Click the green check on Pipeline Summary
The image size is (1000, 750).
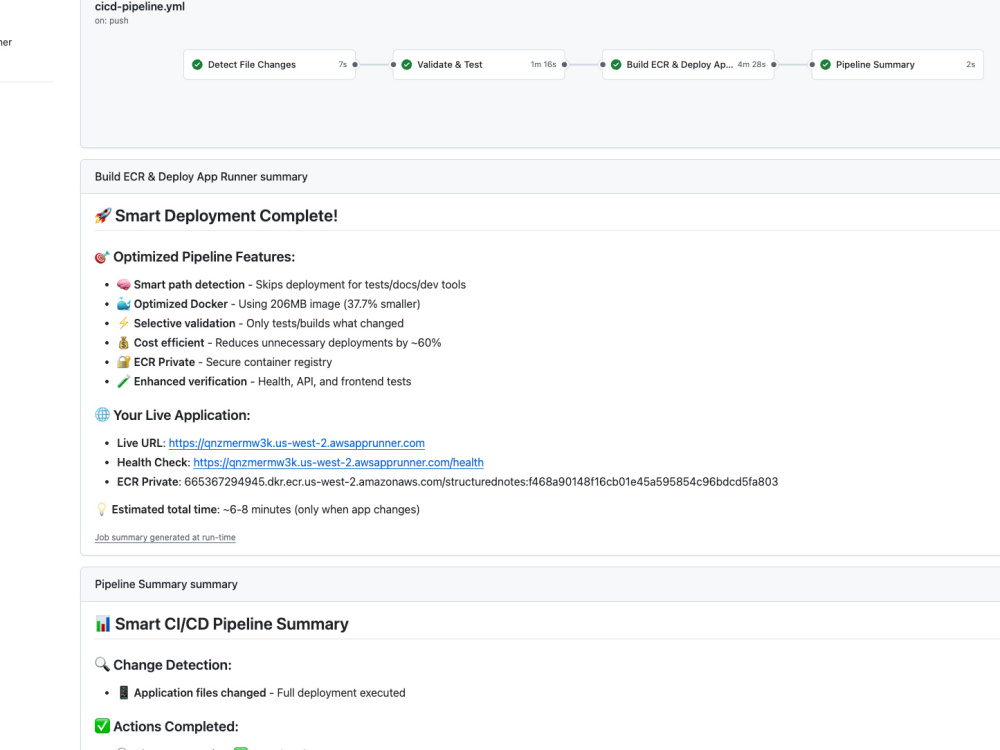tap(825, 64)
